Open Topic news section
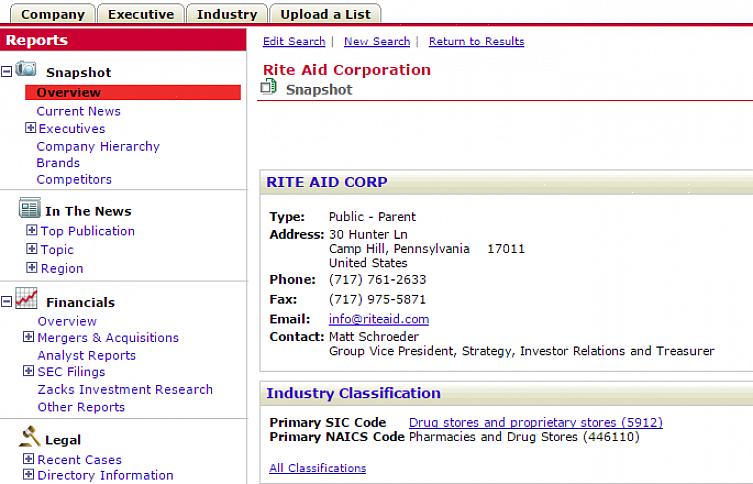Image resolution: width=753 pixels, height=484 pixels. point(57,250)
